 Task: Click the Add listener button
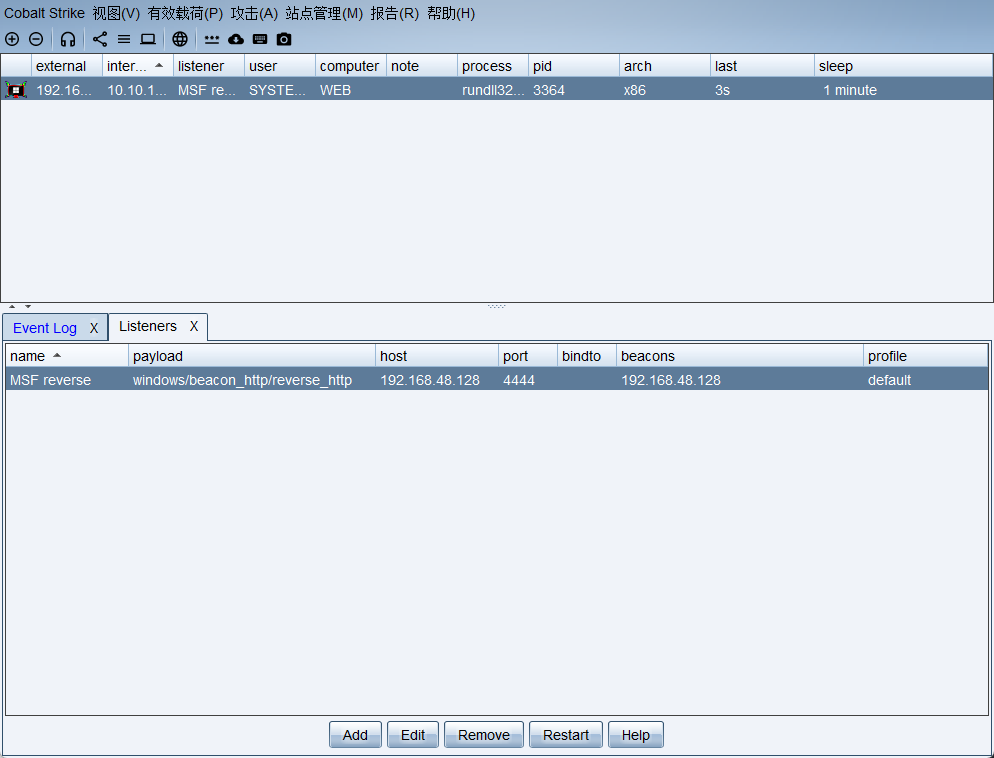tap(355, 735)
